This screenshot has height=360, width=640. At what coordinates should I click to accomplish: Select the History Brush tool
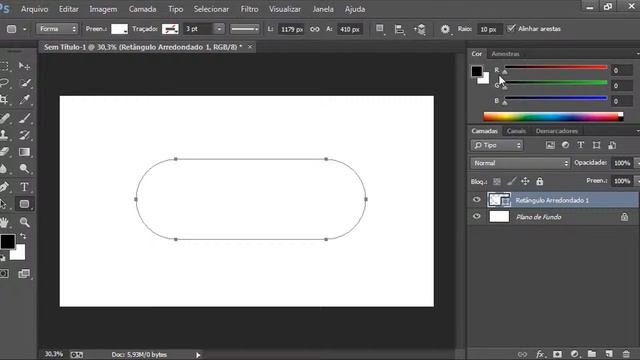click(24, 135)
